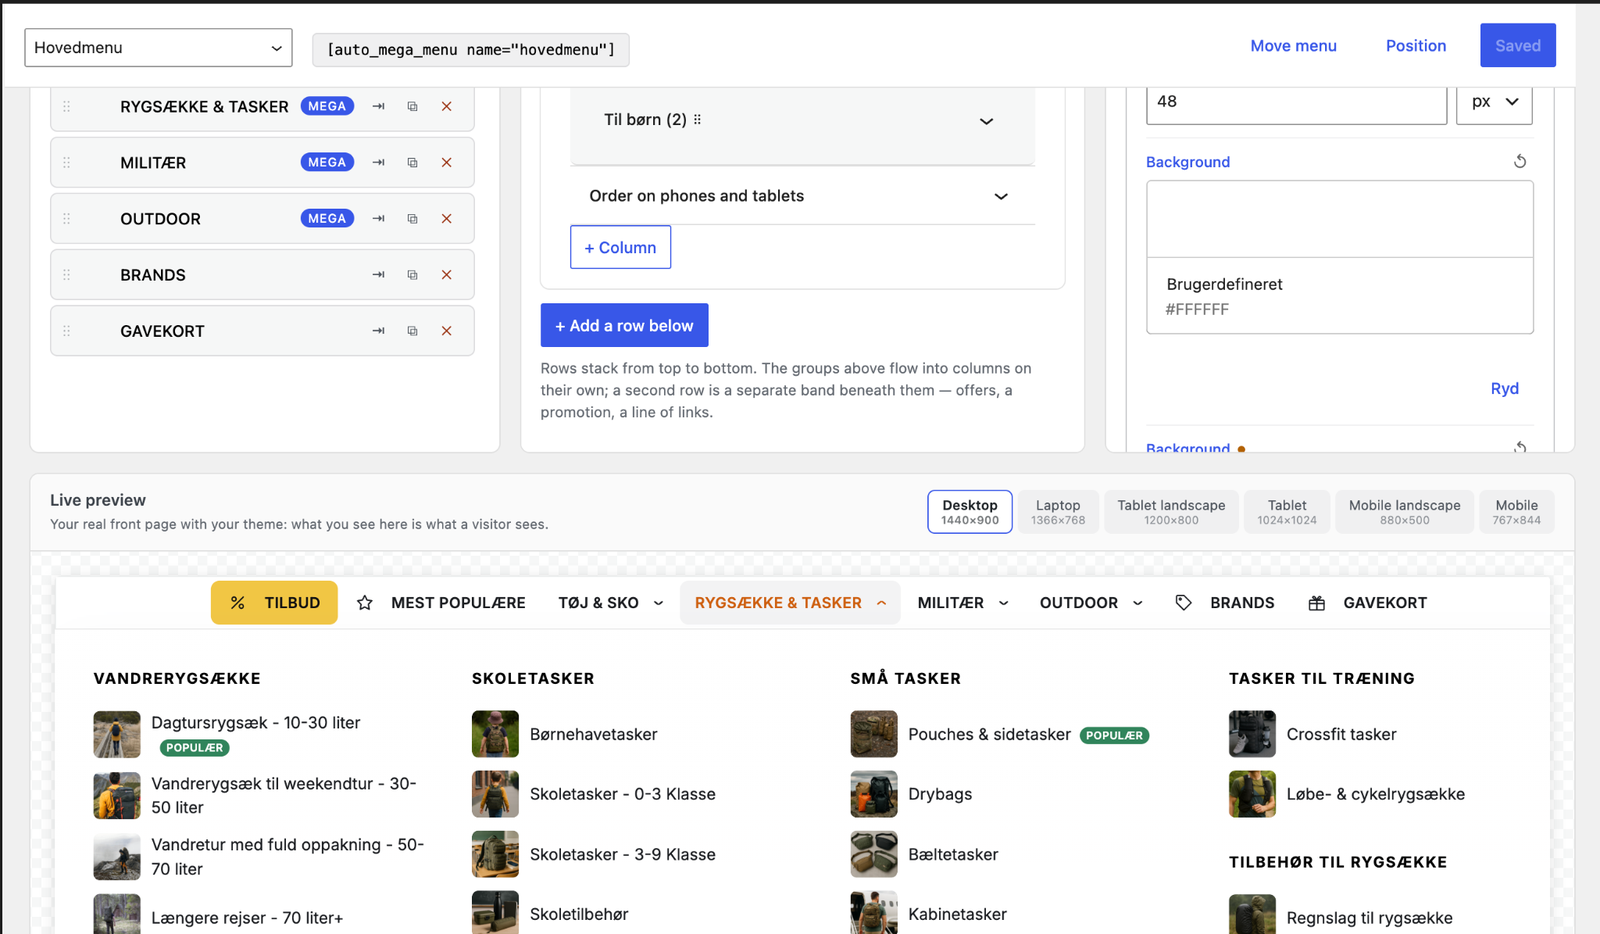1600x934 pixels.
Task: Open the px unit dropdown
Action: (1494, 102)
